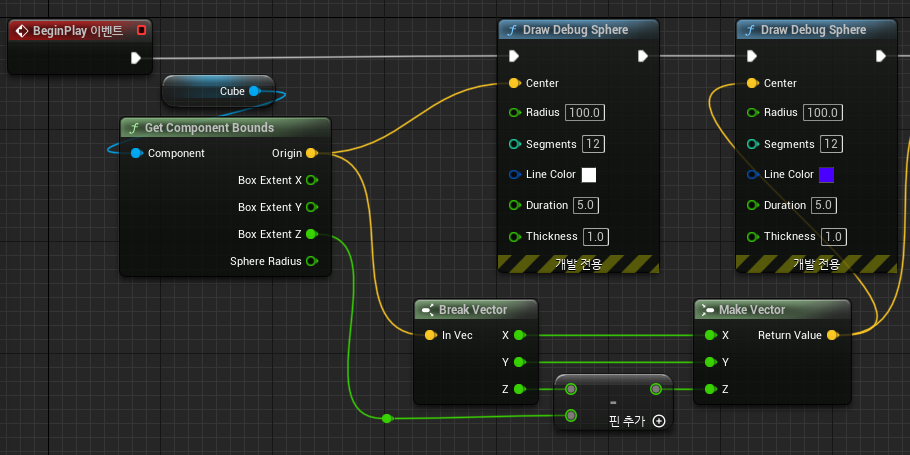Click the second Draw Debug Sphere exec input pin
910x455 pixels.
[x=752, y=56]
